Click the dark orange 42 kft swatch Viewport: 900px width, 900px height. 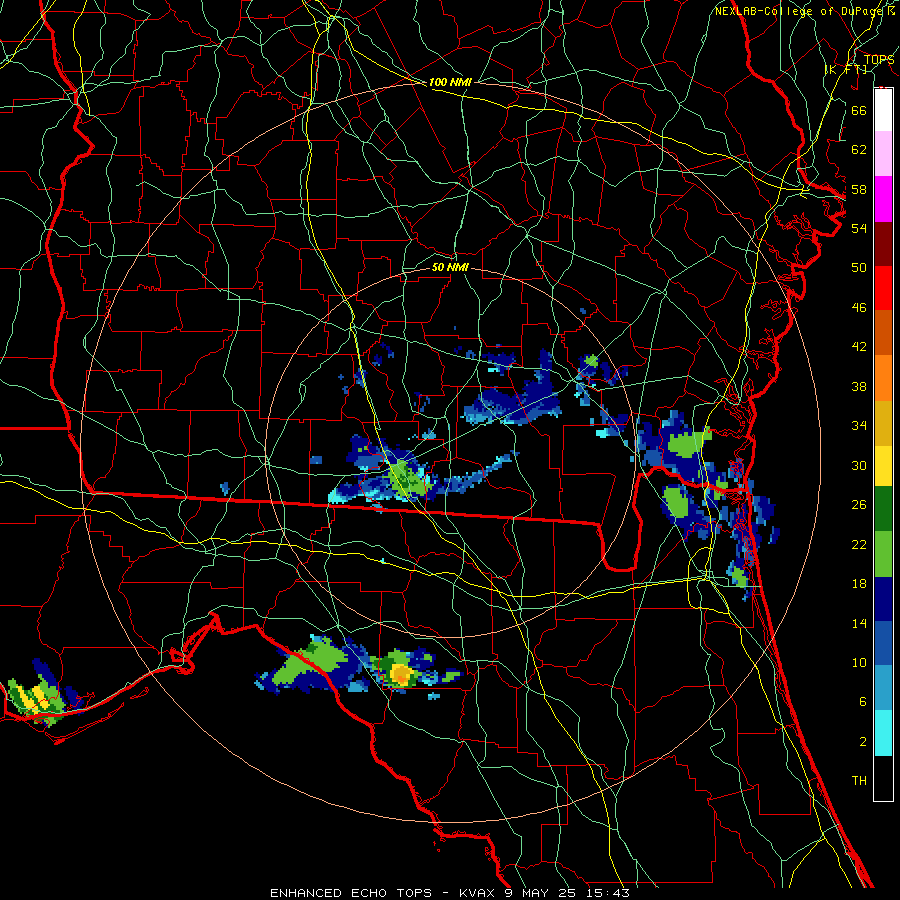coord(883,333)
